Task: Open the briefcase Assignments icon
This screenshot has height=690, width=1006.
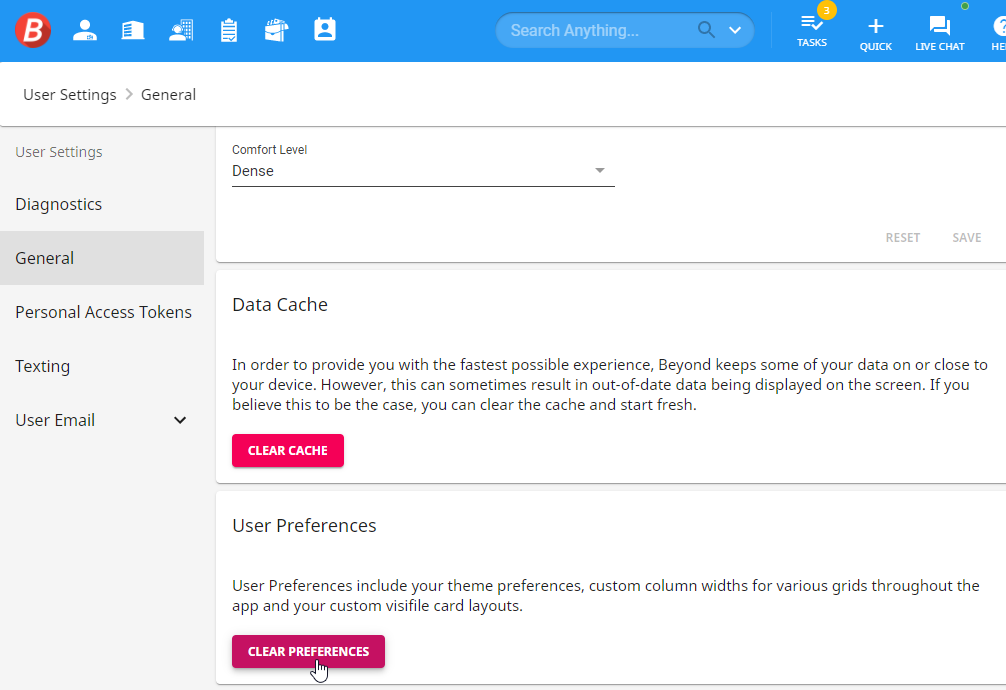Action: (276, 31)
